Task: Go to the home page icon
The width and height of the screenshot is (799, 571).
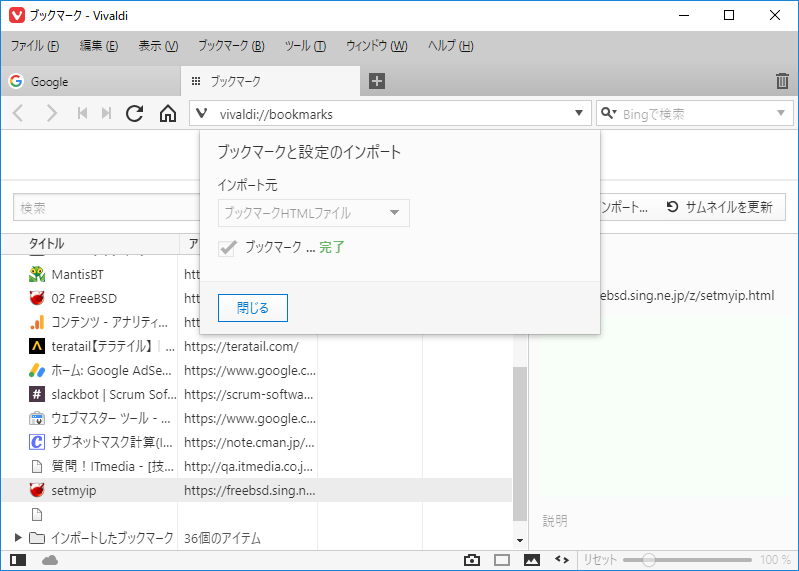Action: [168, 113]
